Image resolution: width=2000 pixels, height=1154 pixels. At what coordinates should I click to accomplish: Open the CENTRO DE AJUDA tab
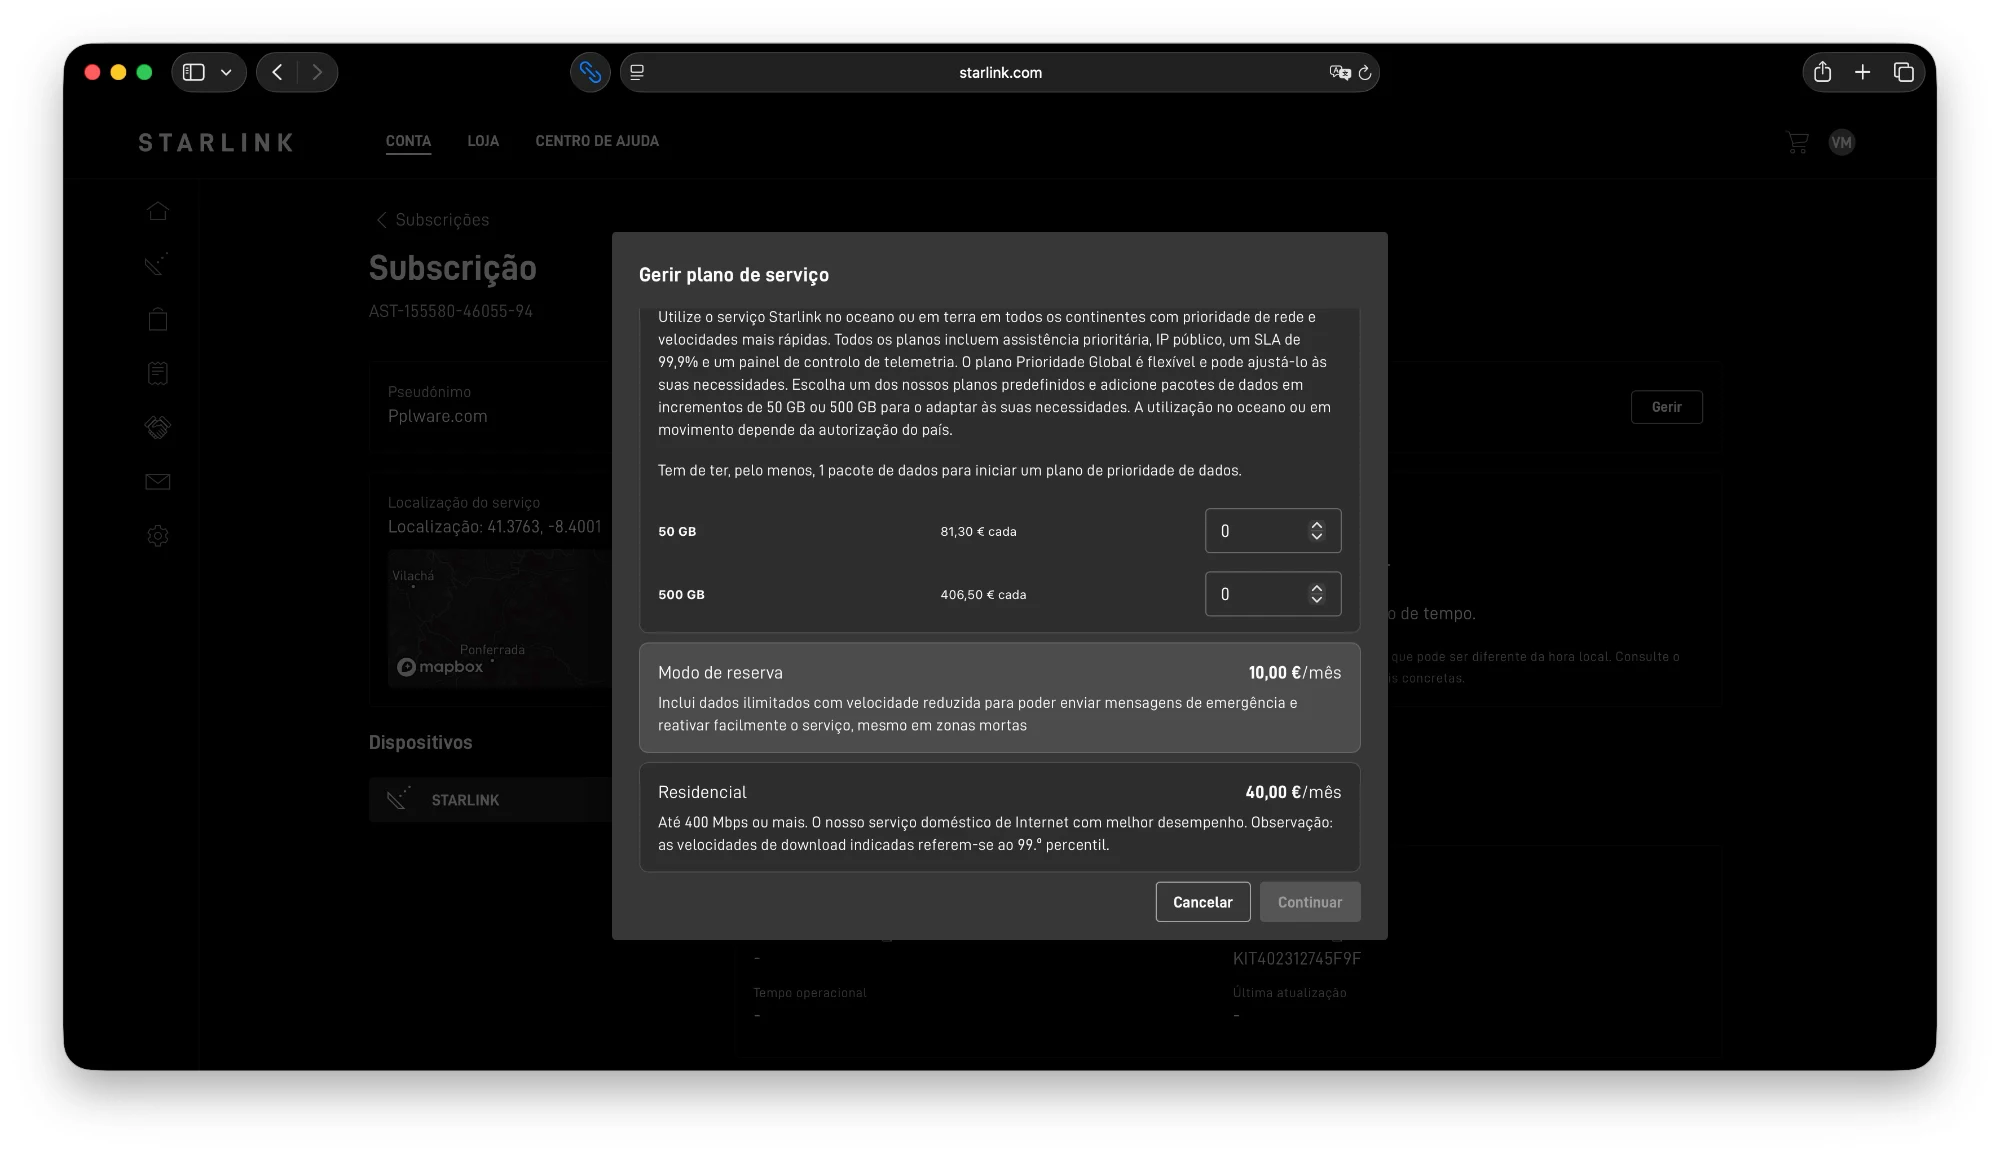(x=597, y=141)
